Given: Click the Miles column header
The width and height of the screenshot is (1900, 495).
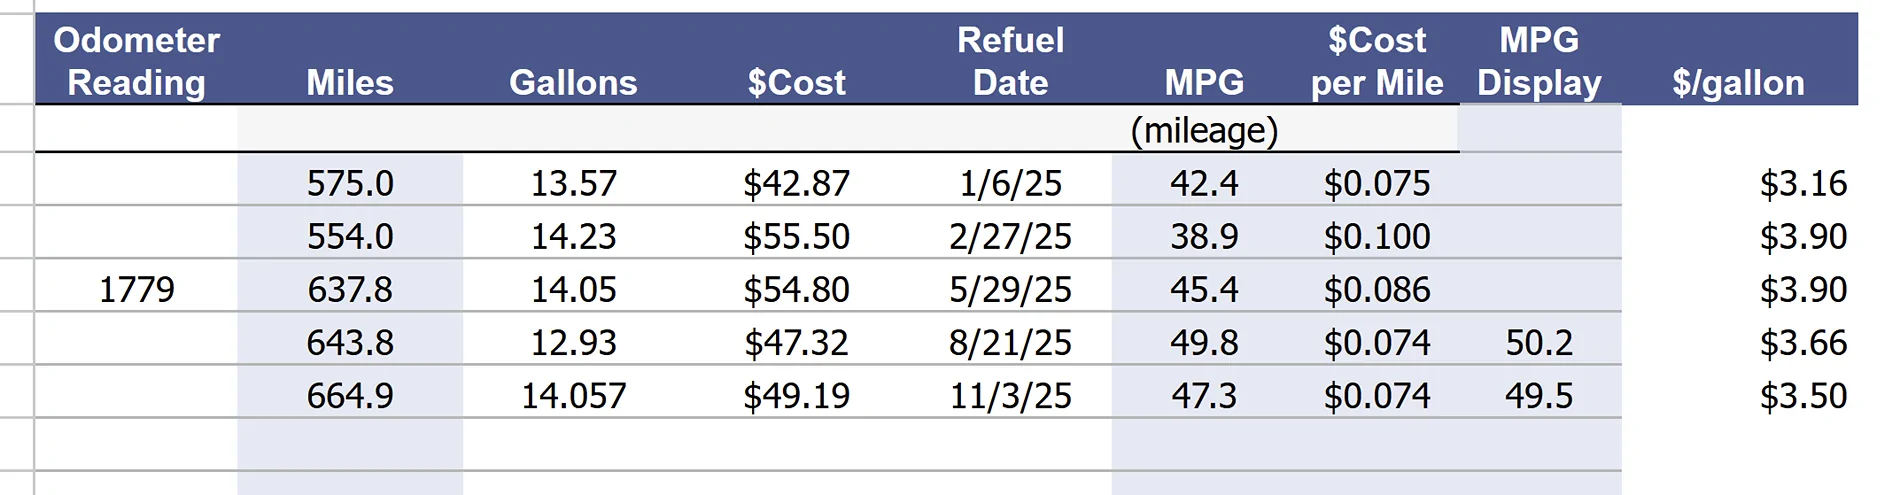Looking at the screenshot, I should (x=350, y=60).
